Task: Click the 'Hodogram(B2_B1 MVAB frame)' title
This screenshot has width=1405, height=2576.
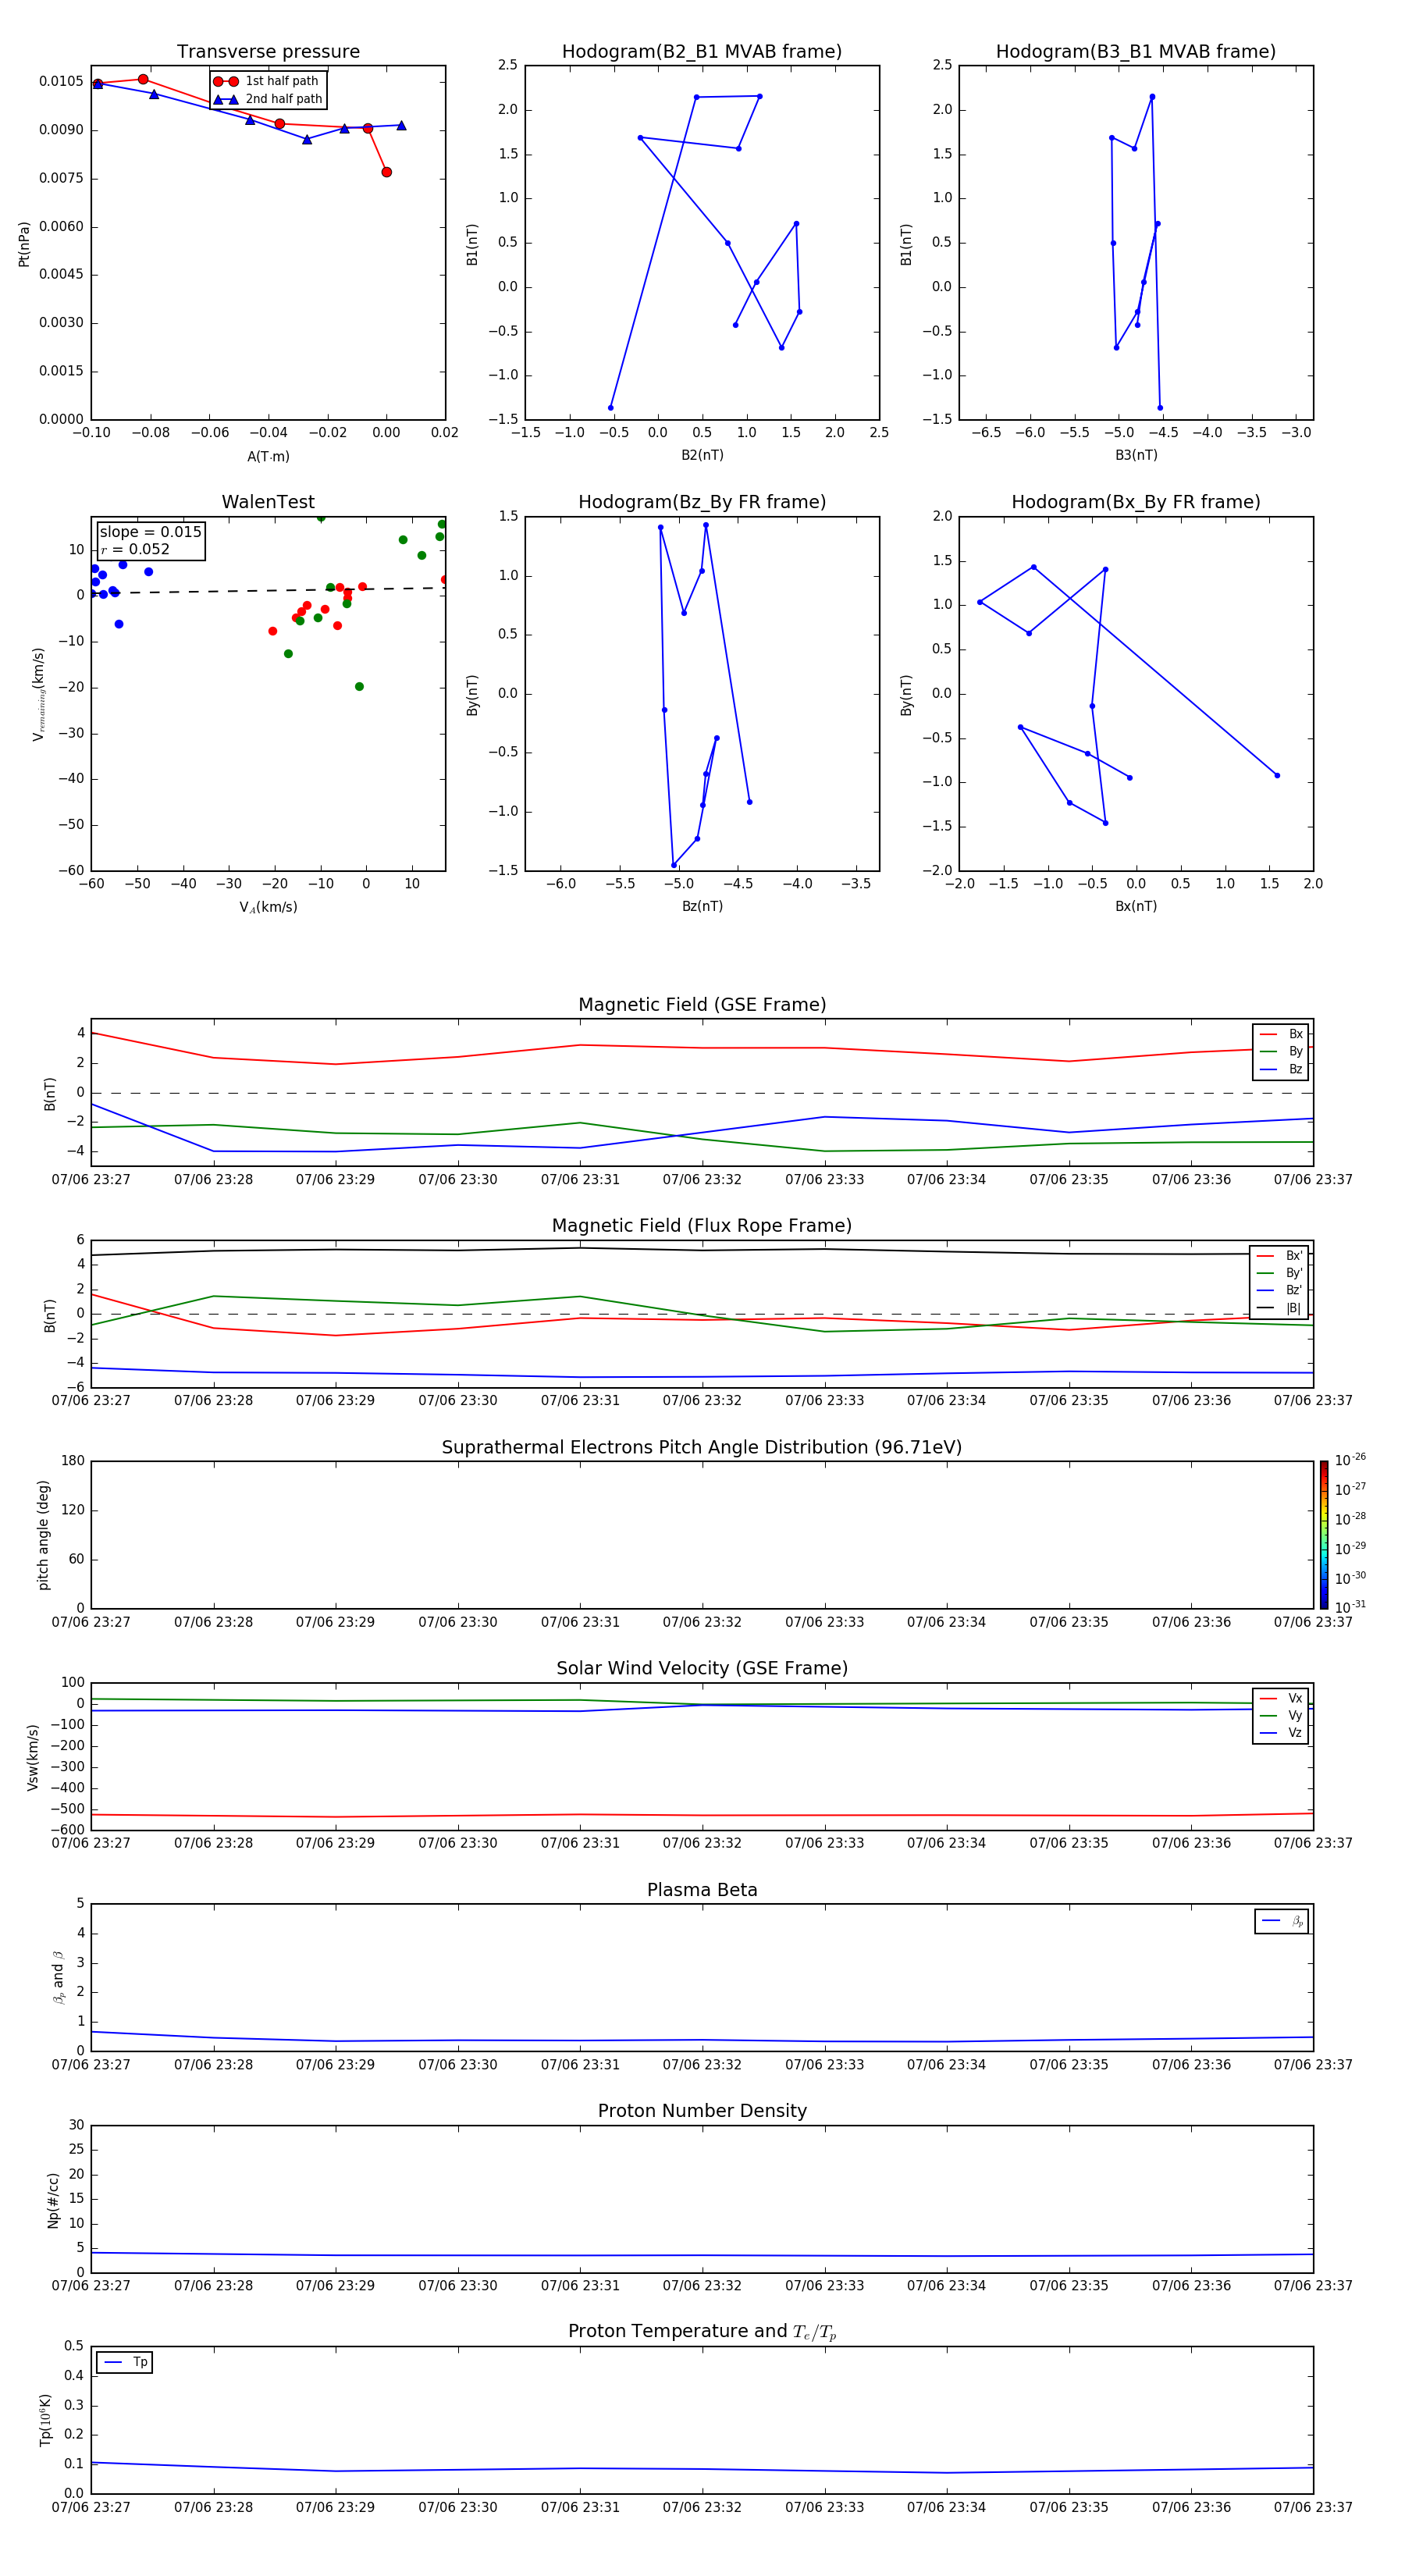Action: point(702,52)
